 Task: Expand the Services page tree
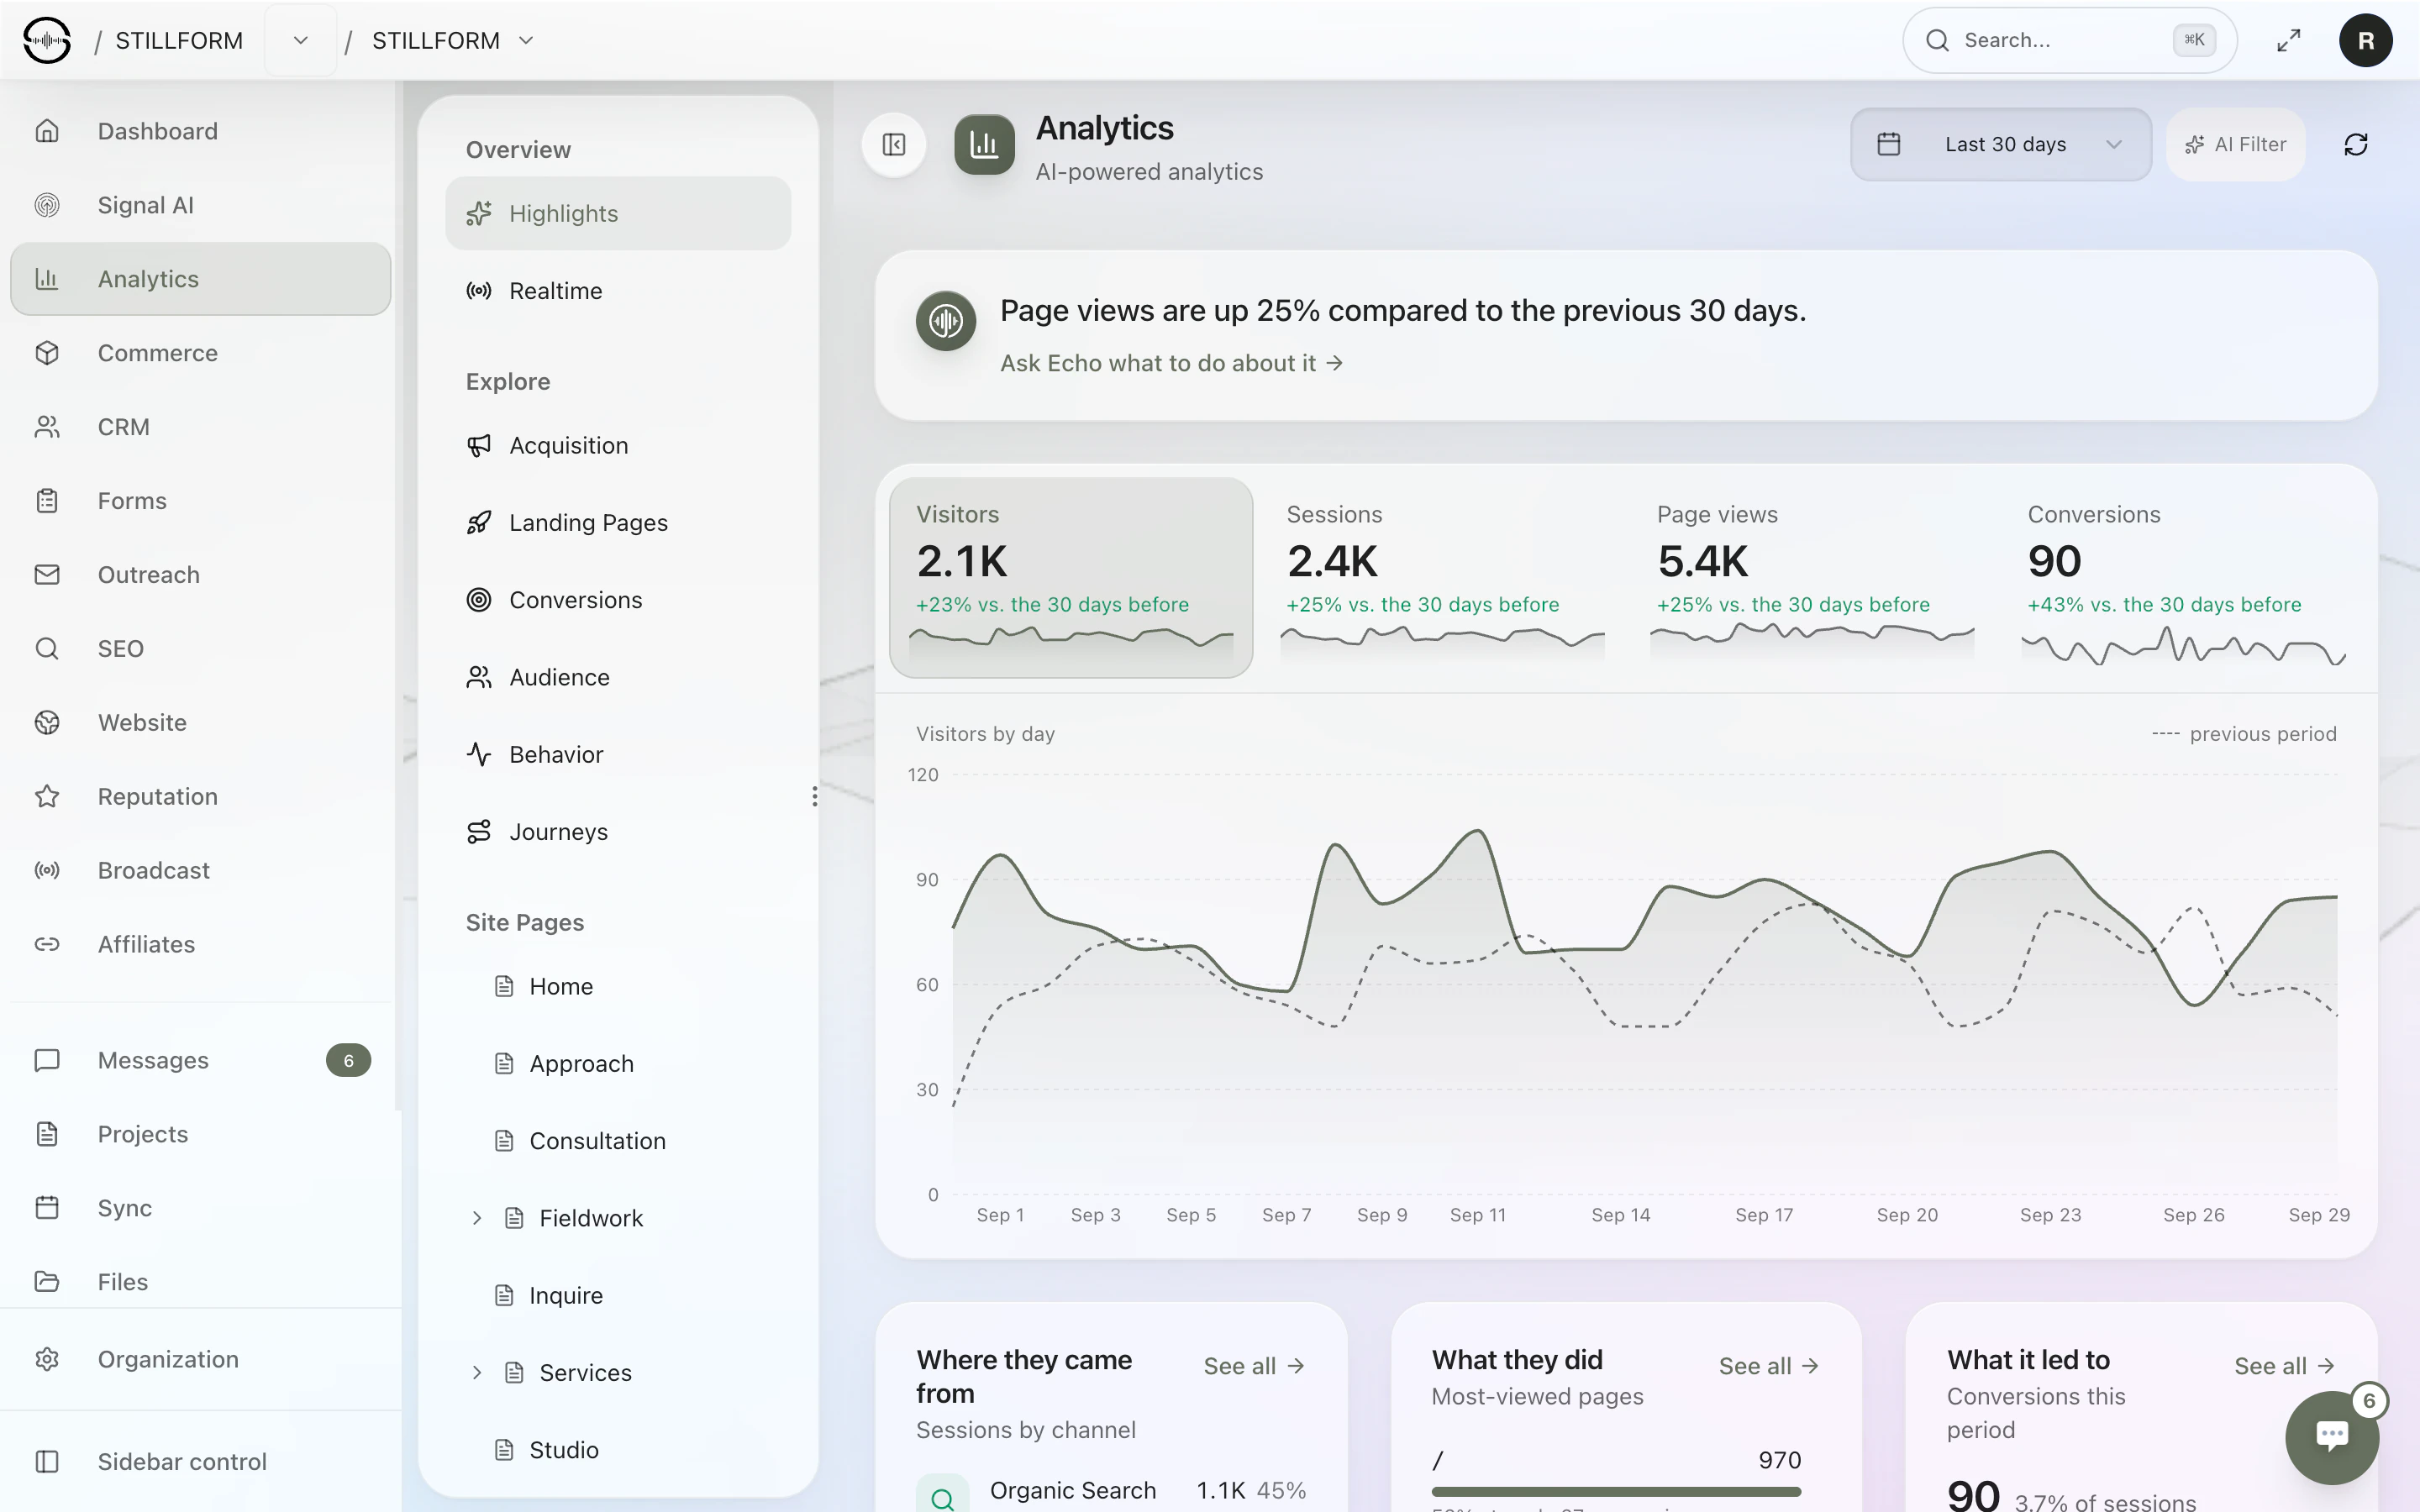pos(477,1372)
